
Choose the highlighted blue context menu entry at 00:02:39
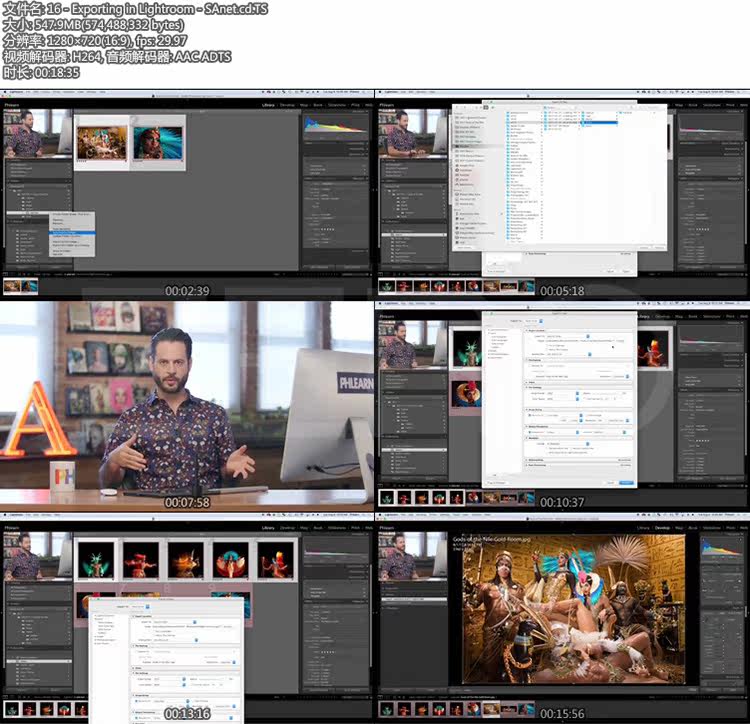[72, 232]
